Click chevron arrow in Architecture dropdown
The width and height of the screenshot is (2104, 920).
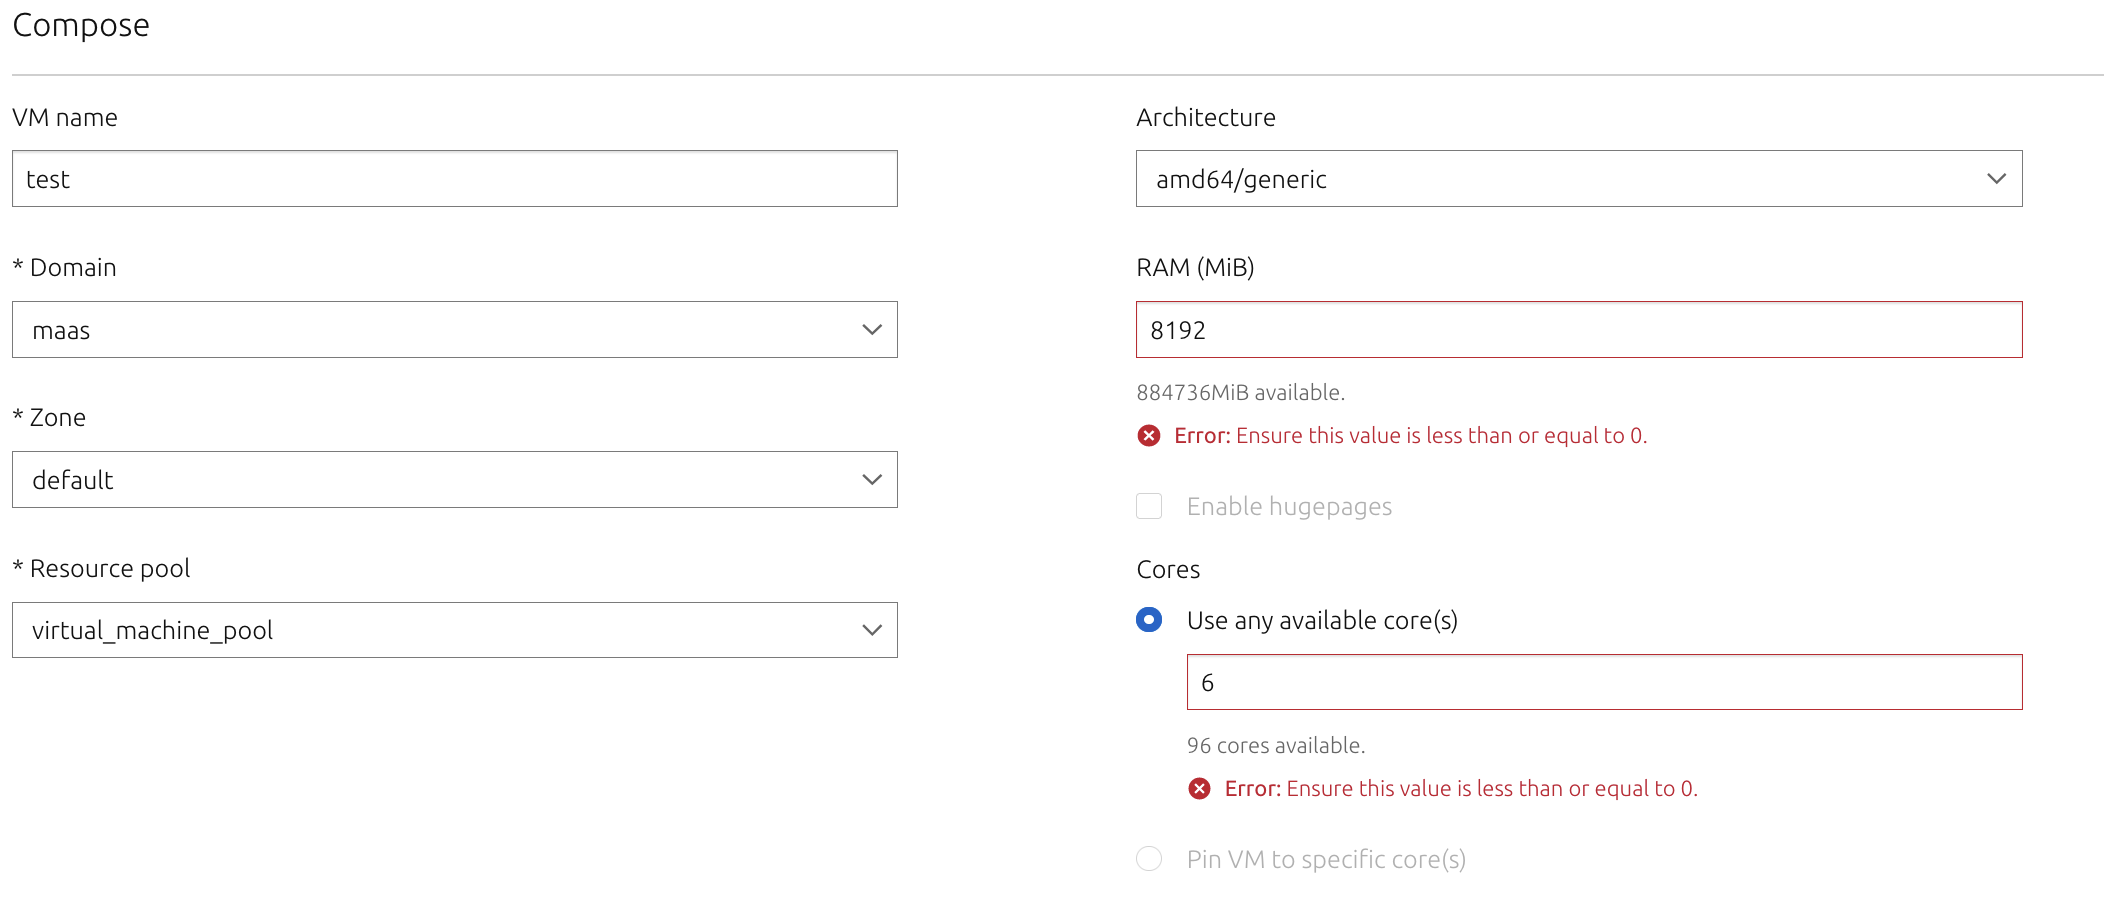point(1996,179)
